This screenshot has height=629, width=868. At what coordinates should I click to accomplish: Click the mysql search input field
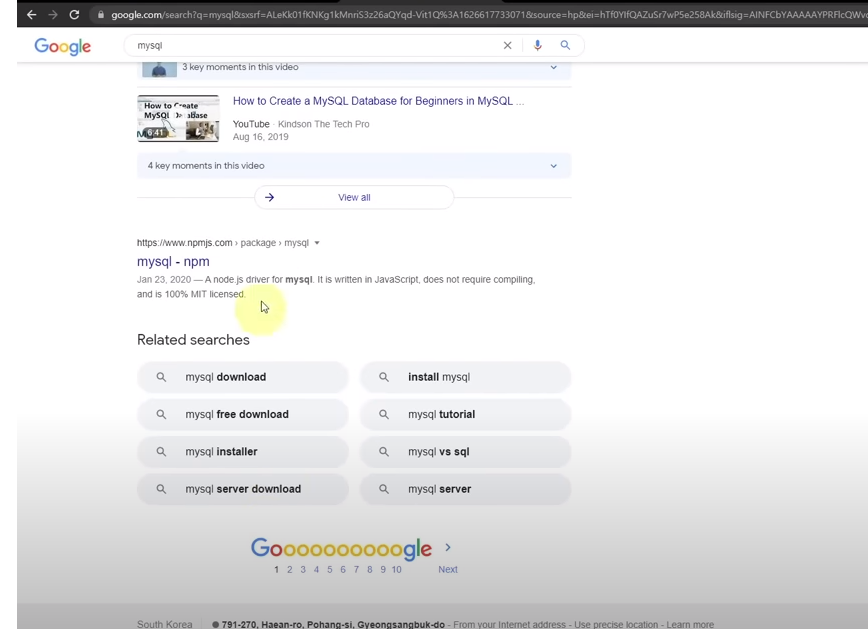(316, 45)
